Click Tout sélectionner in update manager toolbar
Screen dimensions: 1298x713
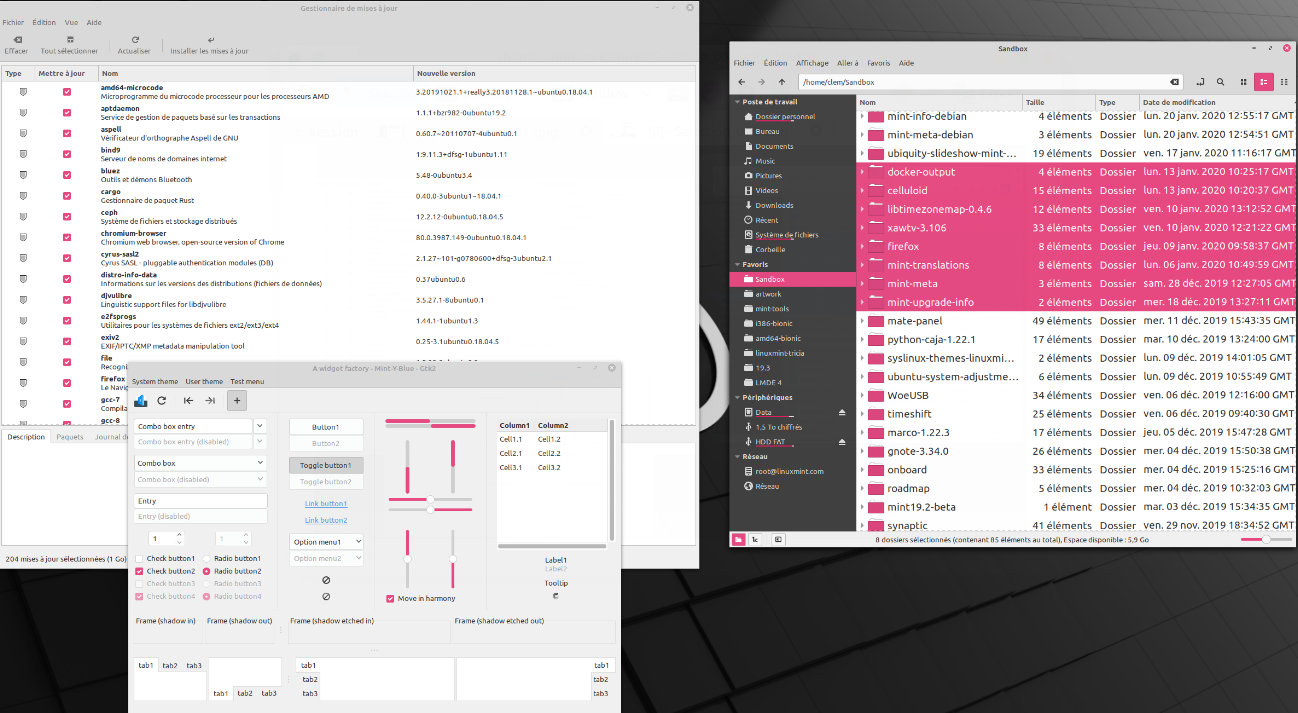click(x=69, y=40)
